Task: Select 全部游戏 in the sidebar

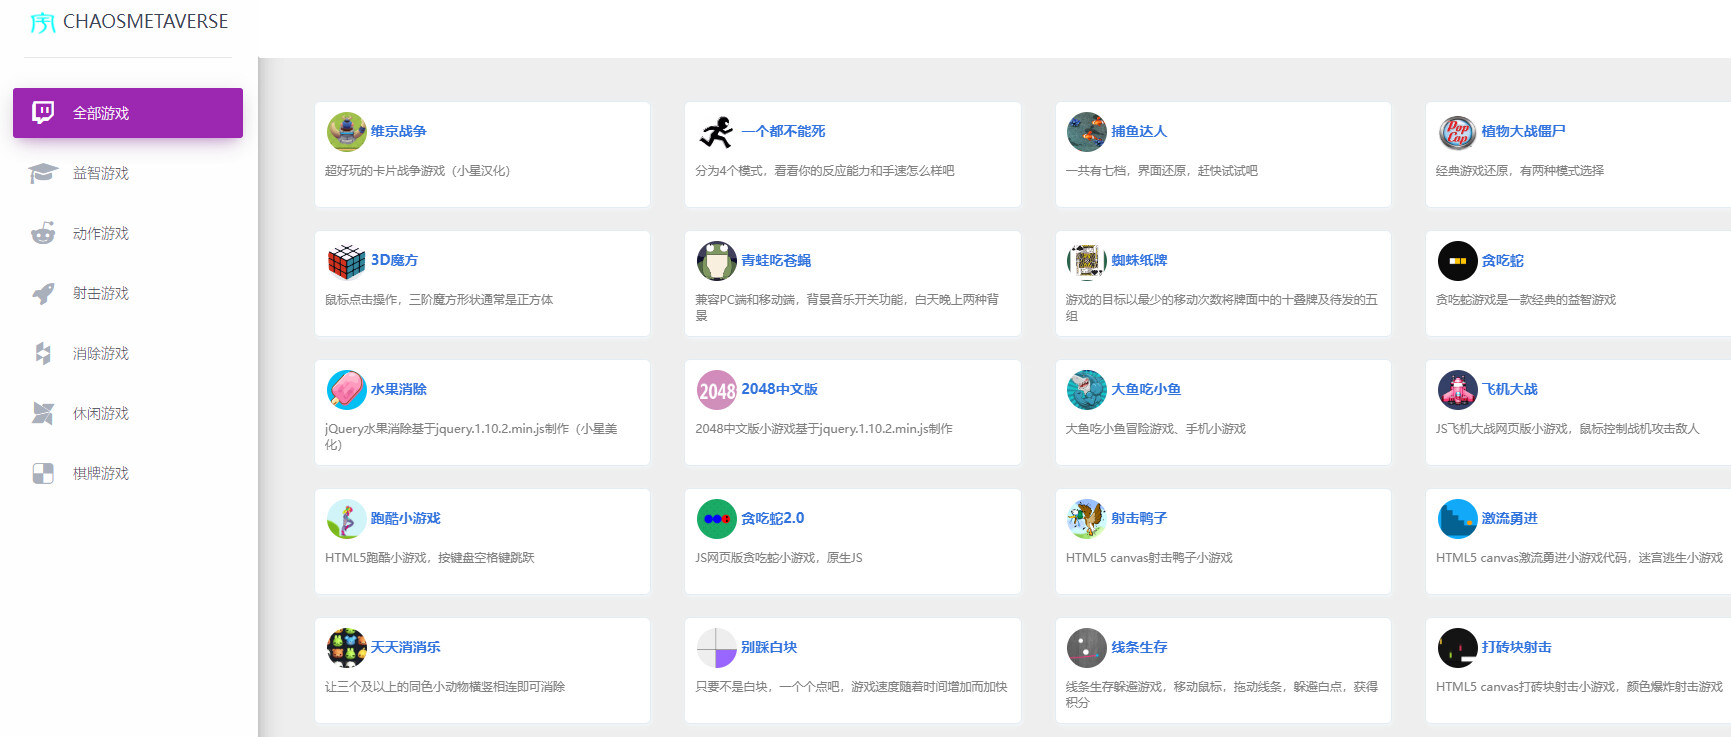Action: (x=101, y=113)
